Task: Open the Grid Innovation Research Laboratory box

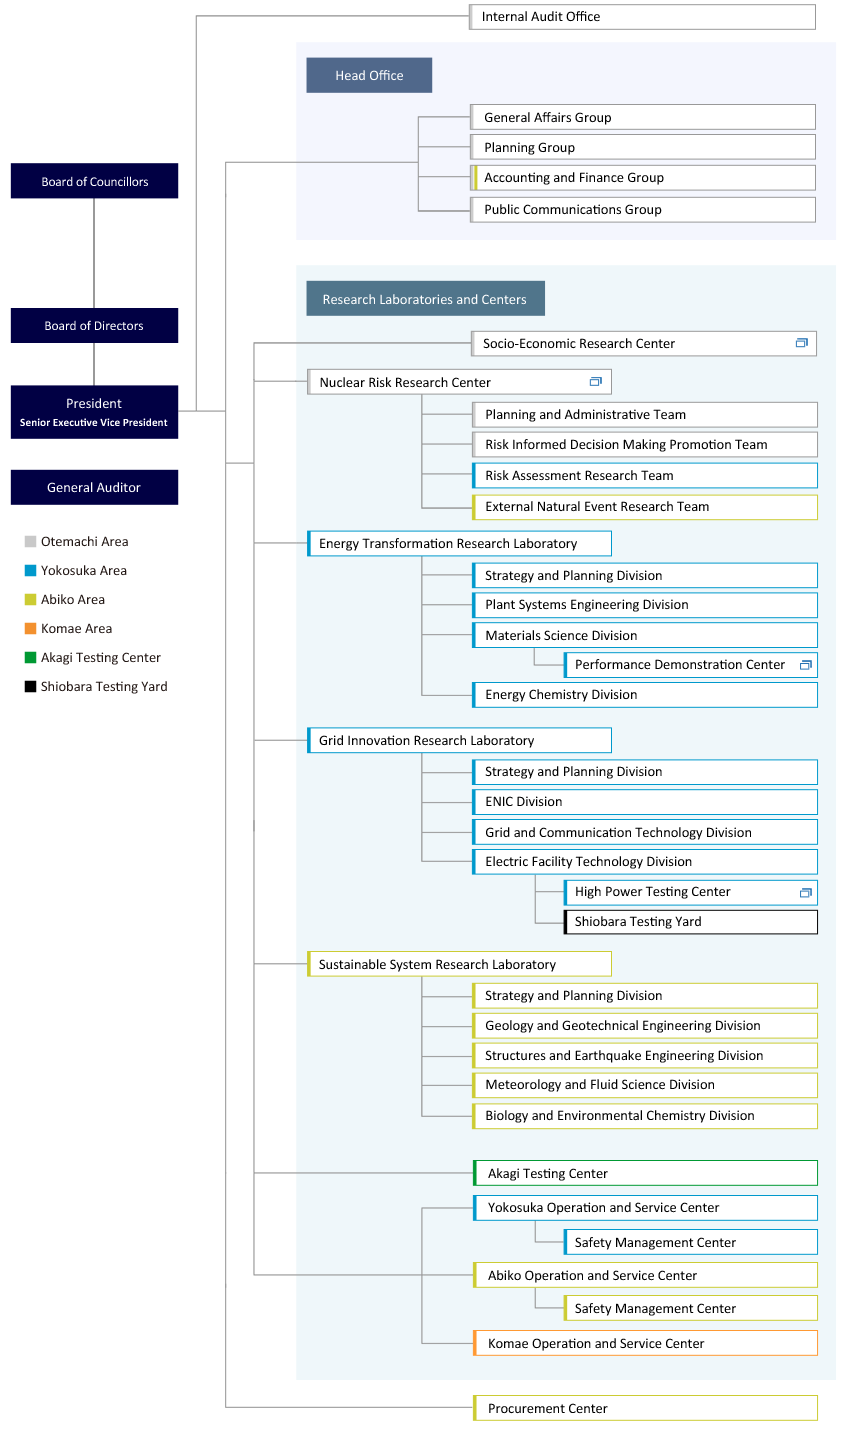Action: 459,740
